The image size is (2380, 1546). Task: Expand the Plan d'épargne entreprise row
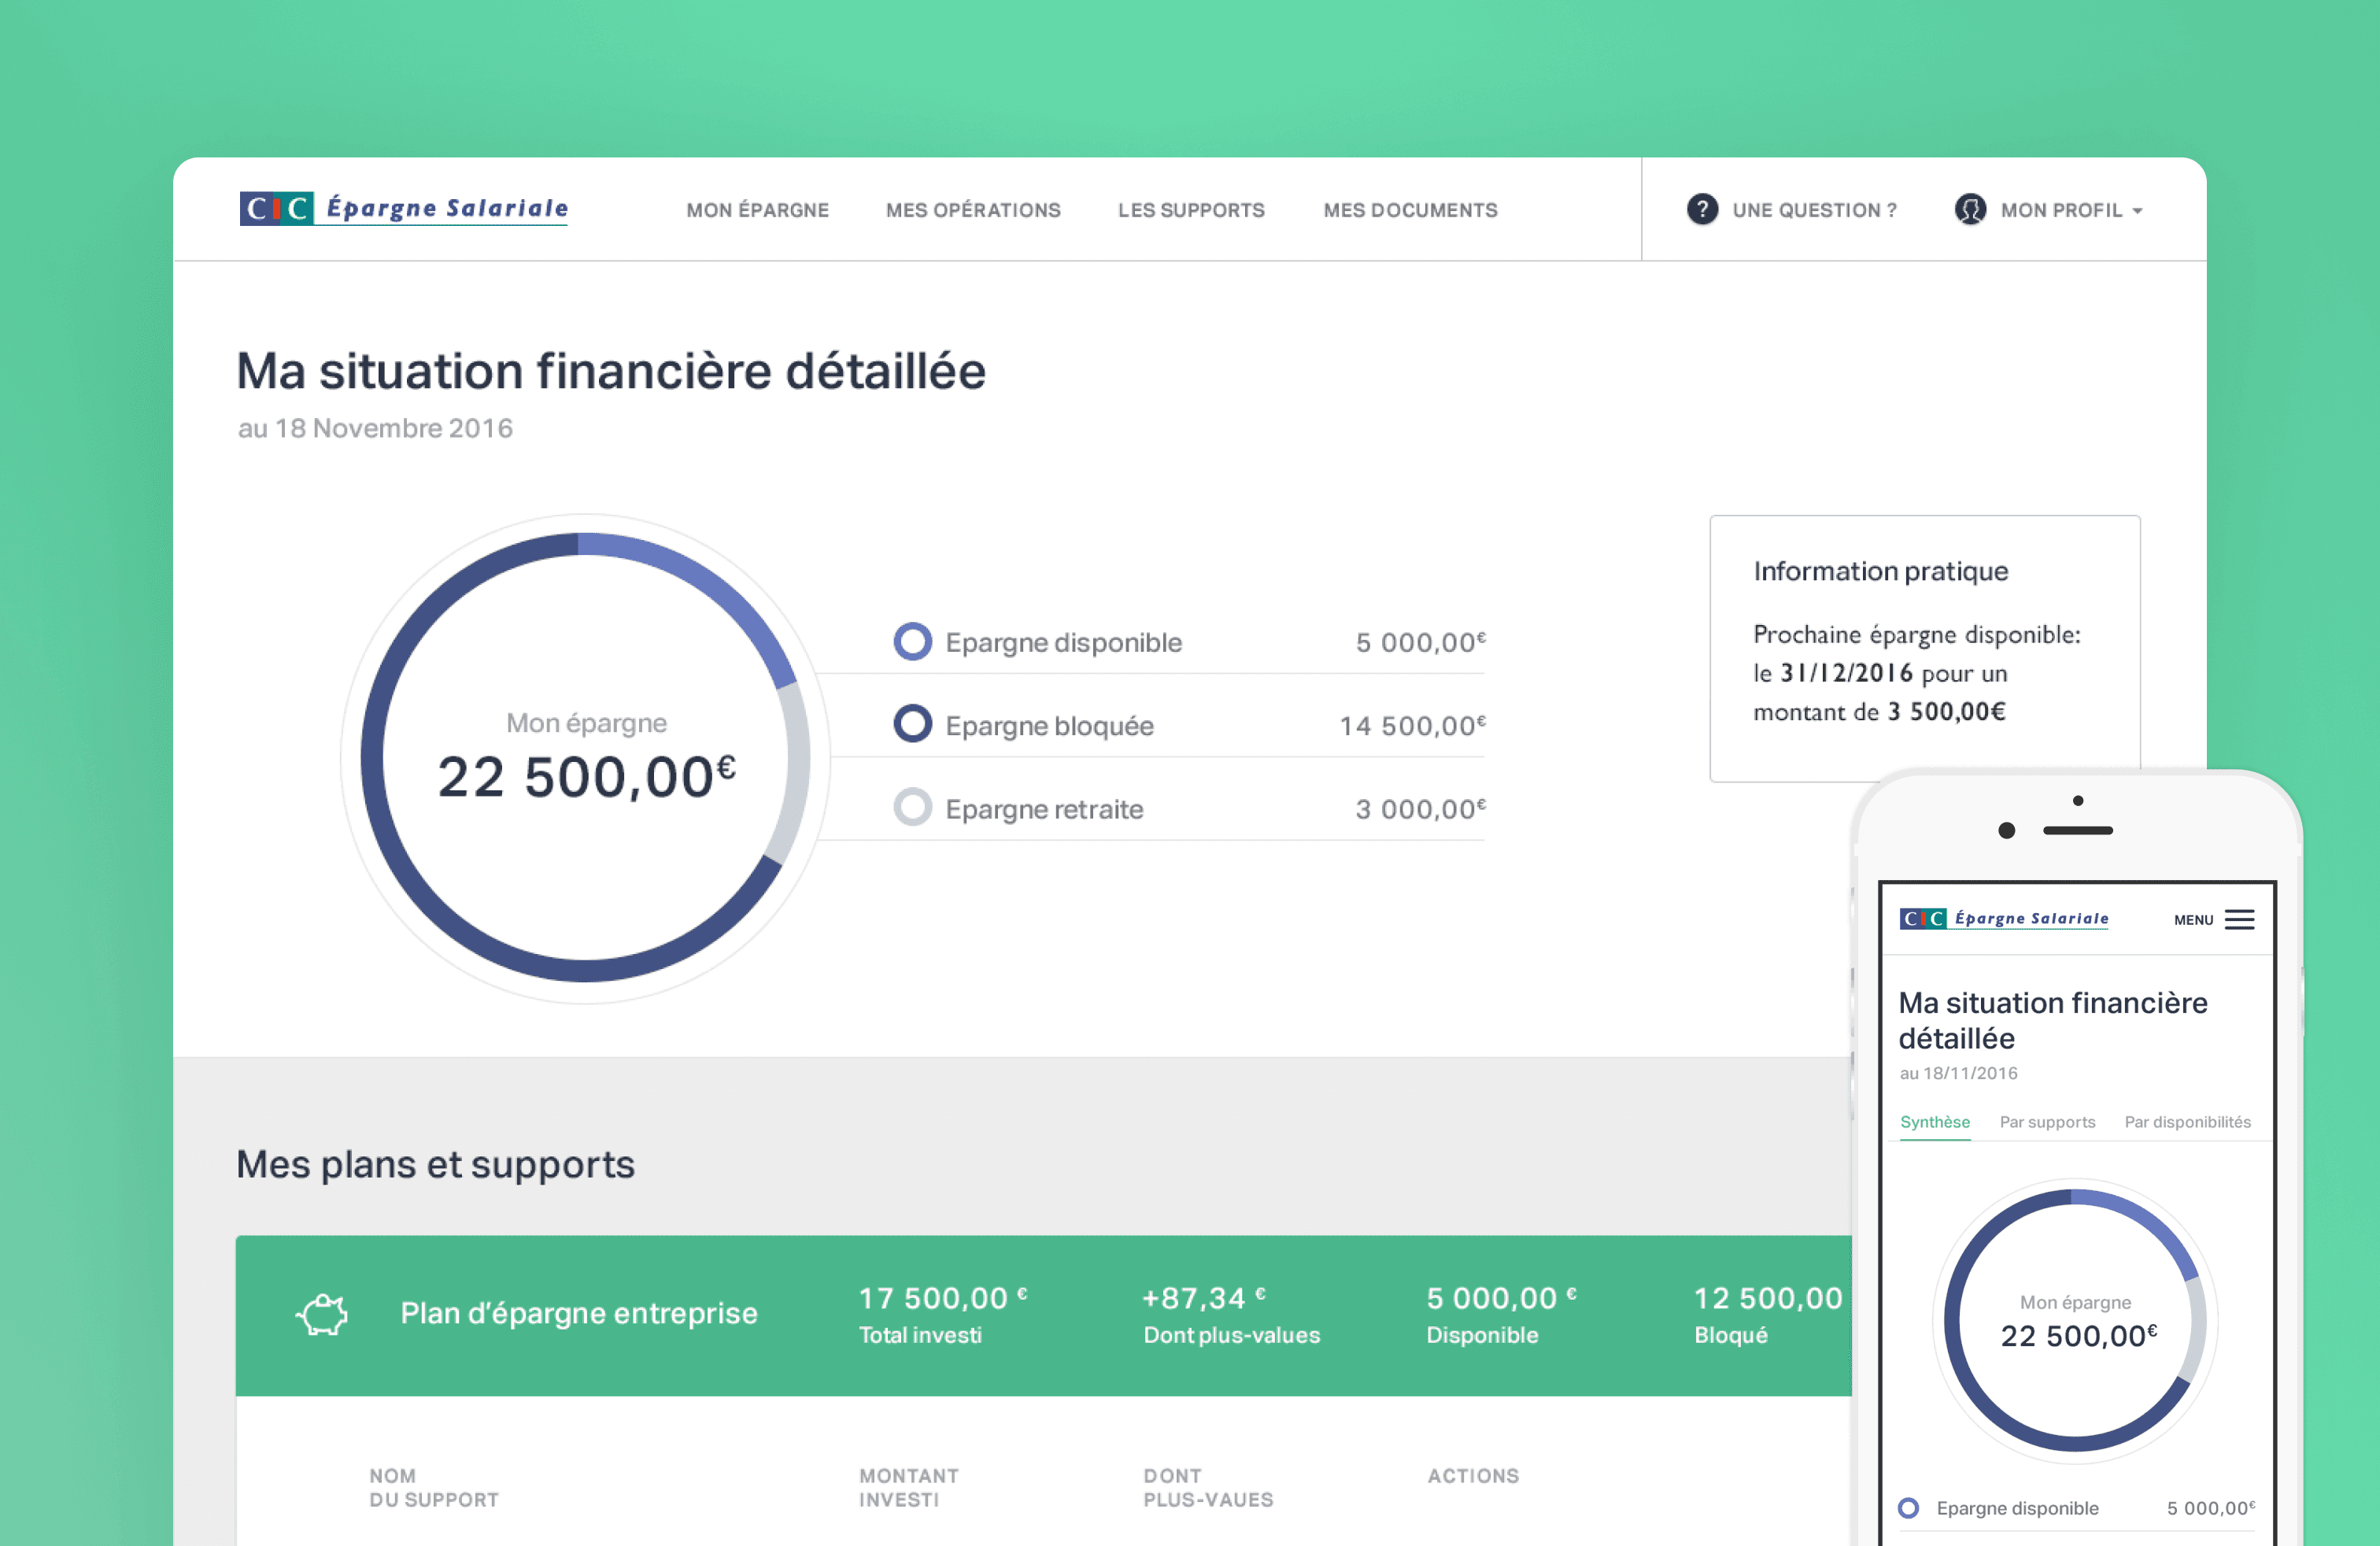coord(579,1313)
